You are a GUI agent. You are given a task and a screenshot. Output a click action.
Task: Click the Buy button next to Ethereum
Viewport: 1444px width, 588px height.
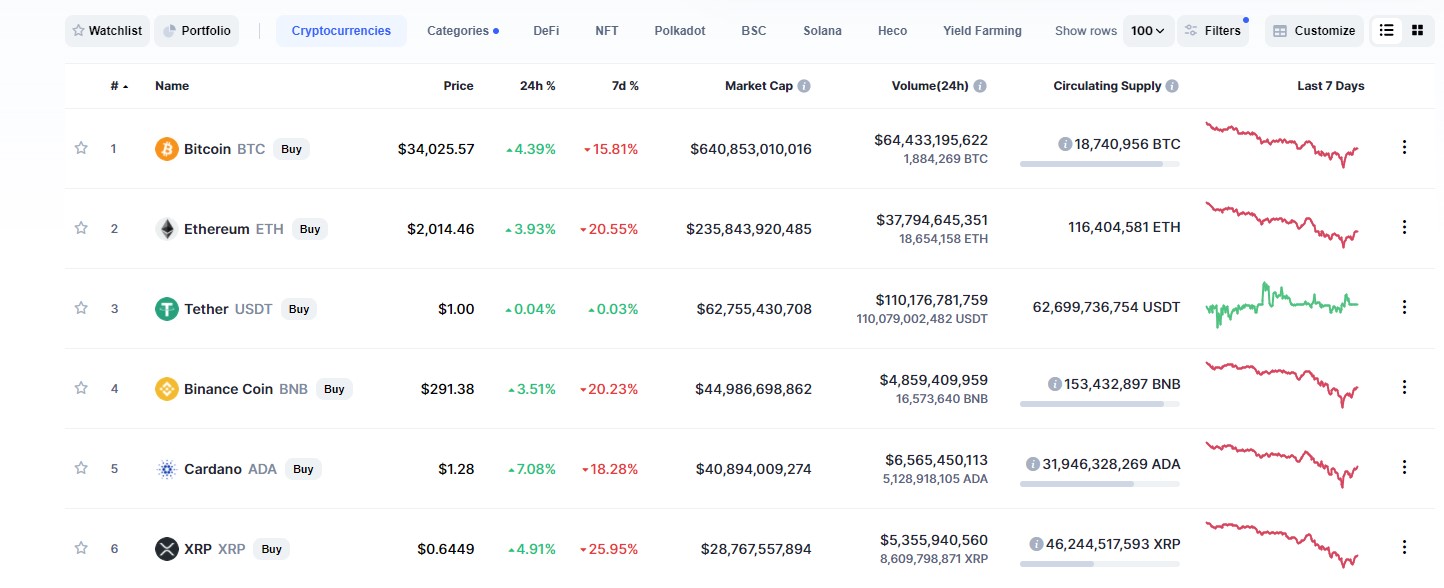pyautogui.click(x=310, y=229)
